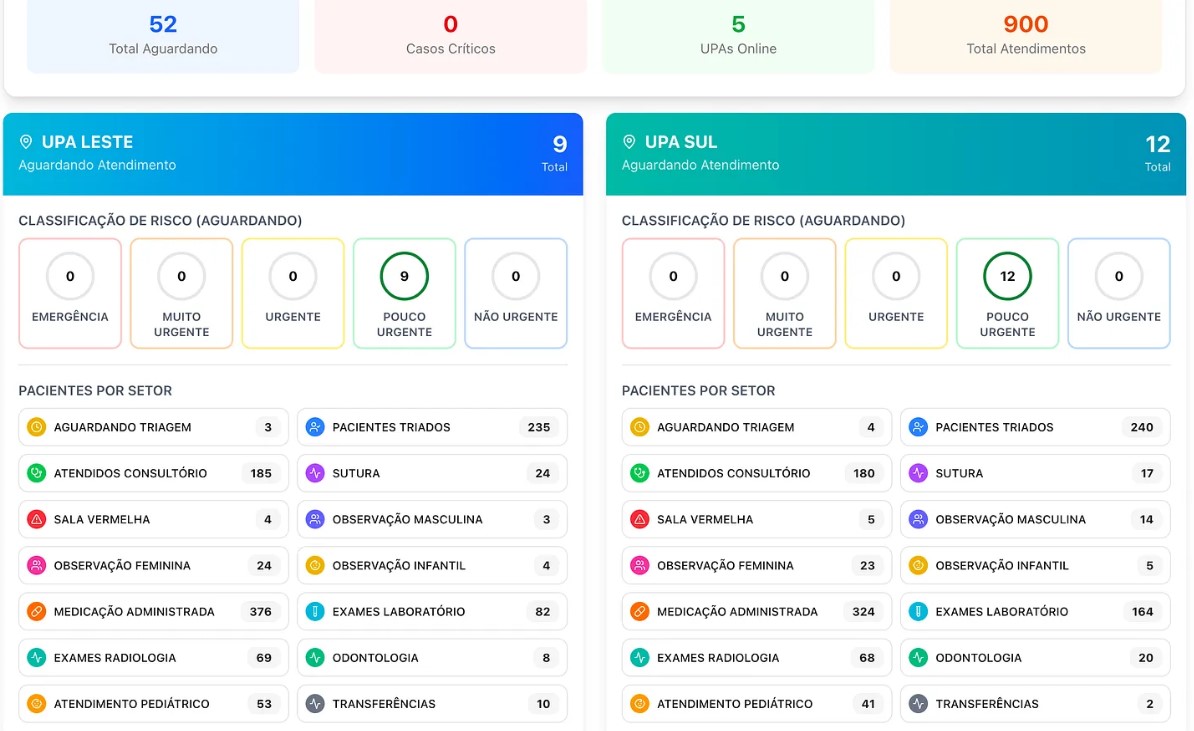Open the Observação Infantil row in UPA LESTE
This screenshot has height=731, width=1194.
432,565
